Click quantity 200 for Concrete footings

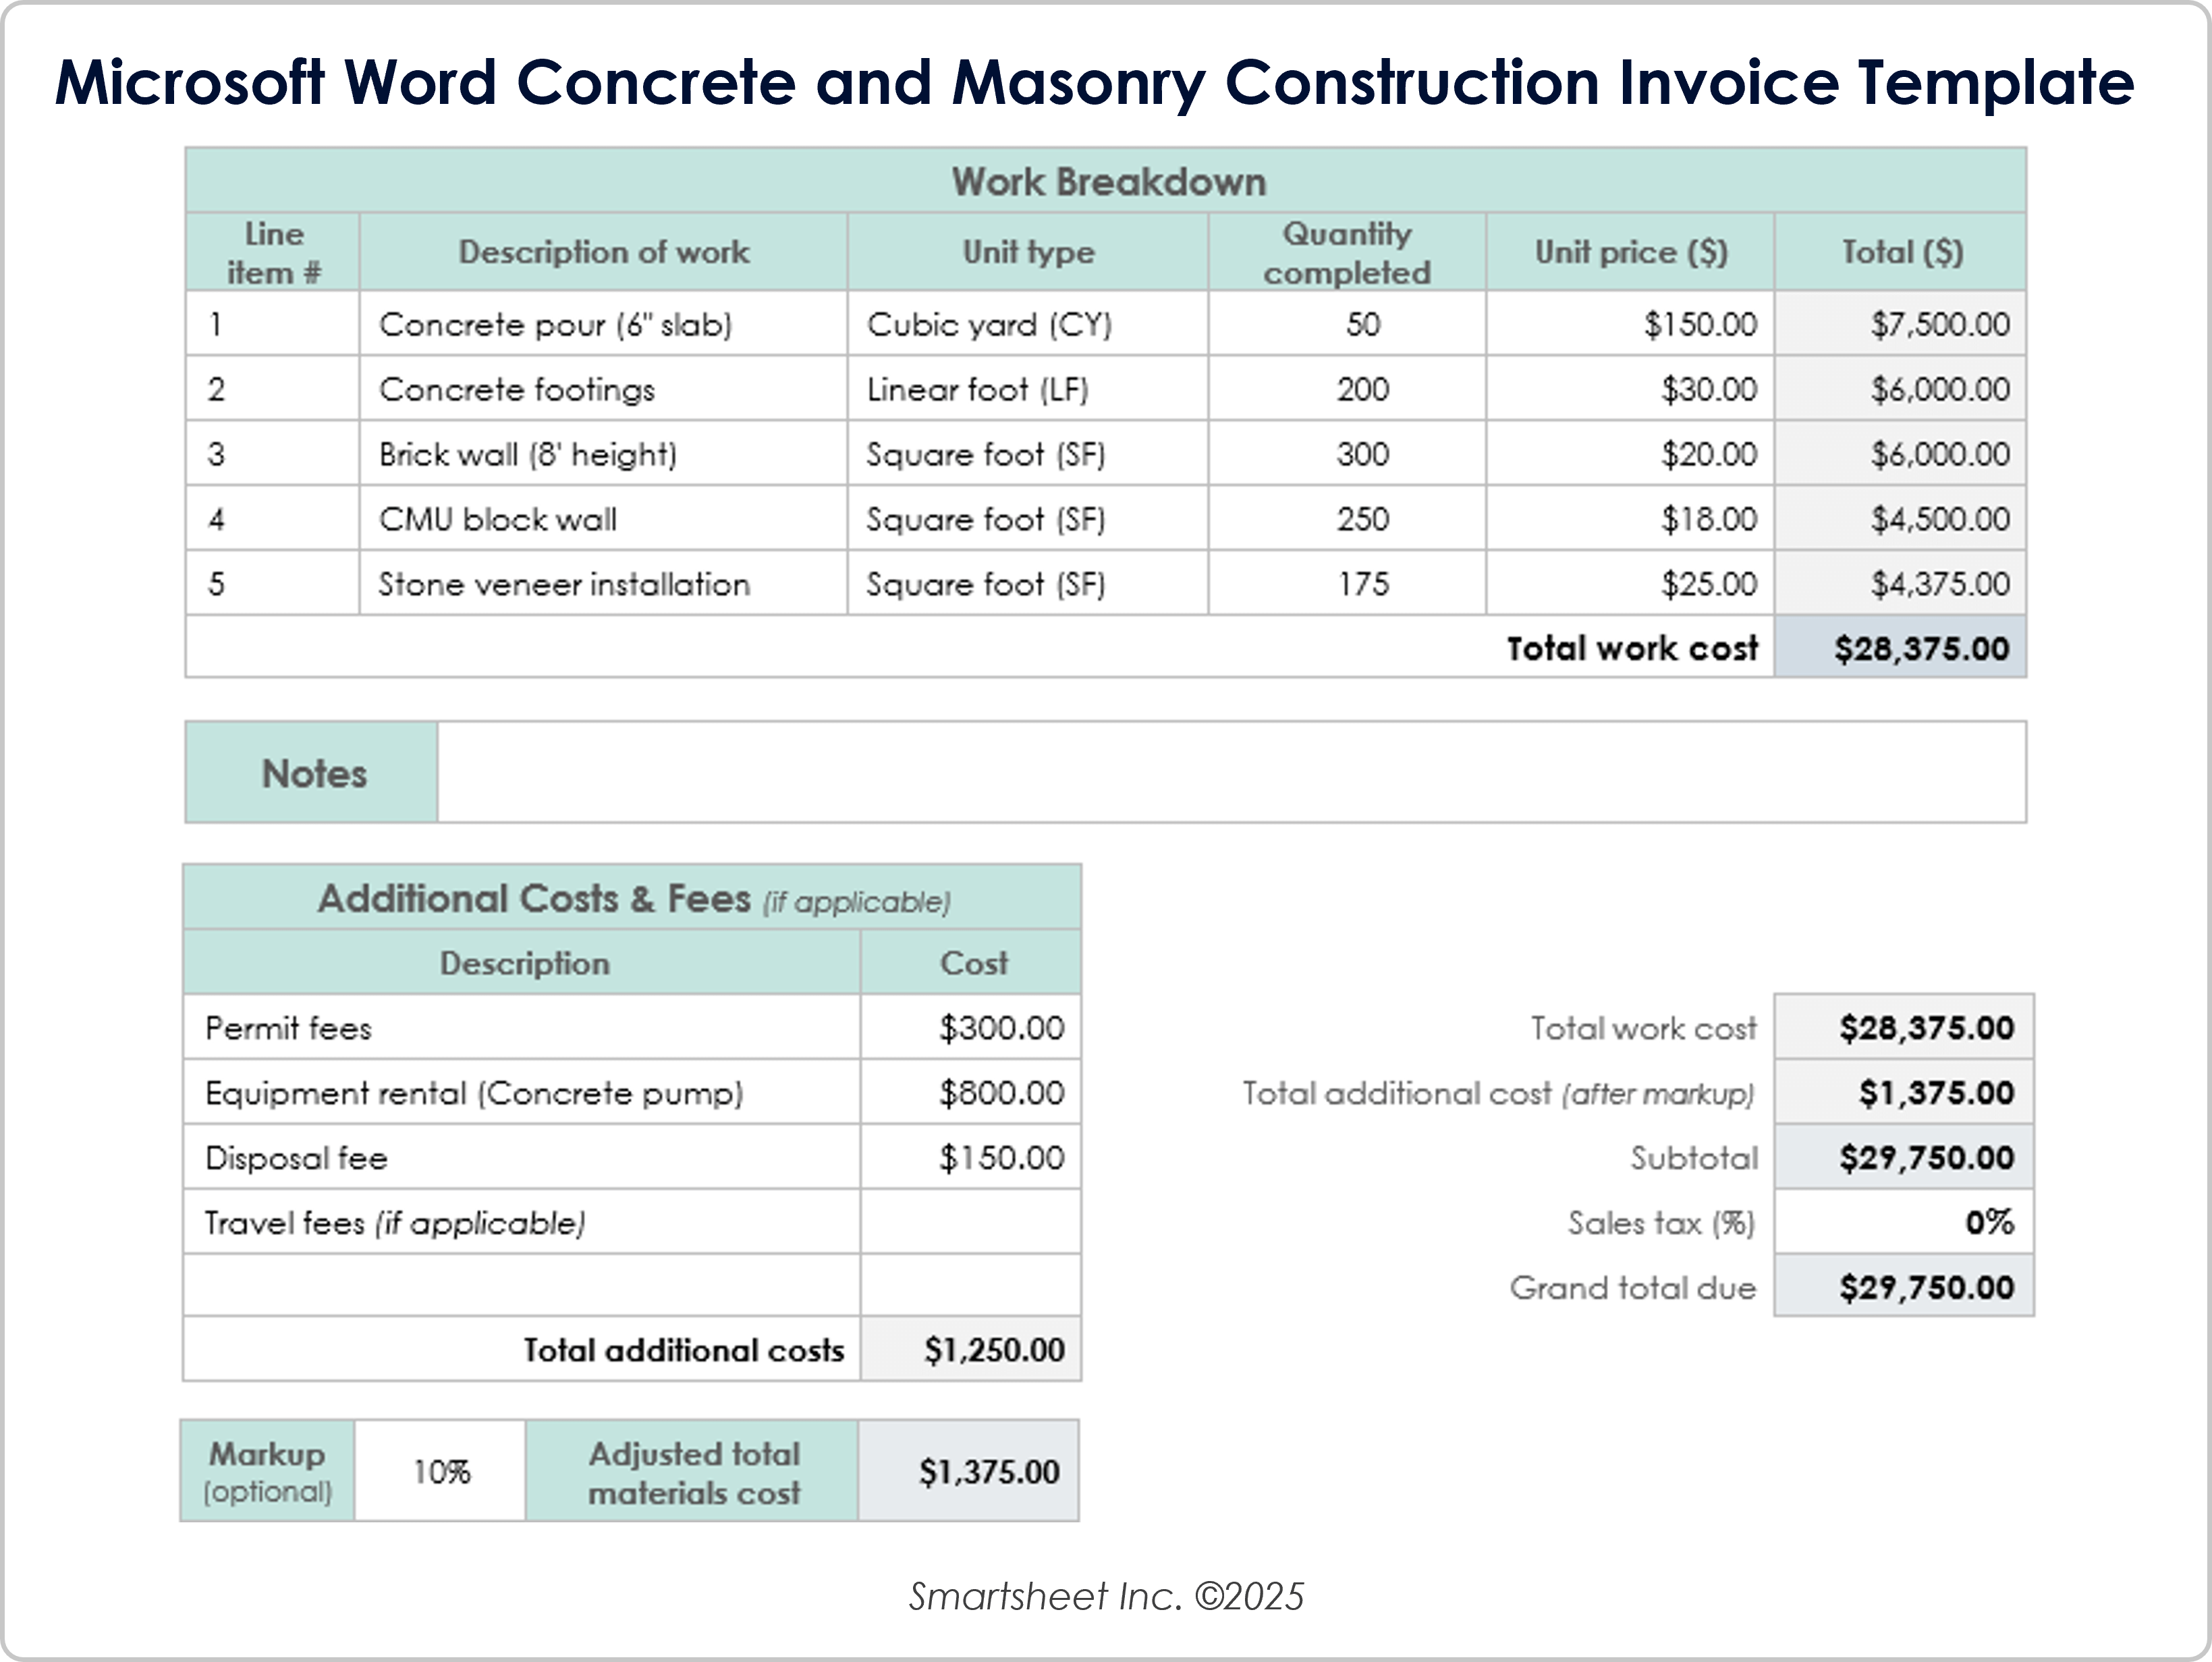(x=1362, y=389)
